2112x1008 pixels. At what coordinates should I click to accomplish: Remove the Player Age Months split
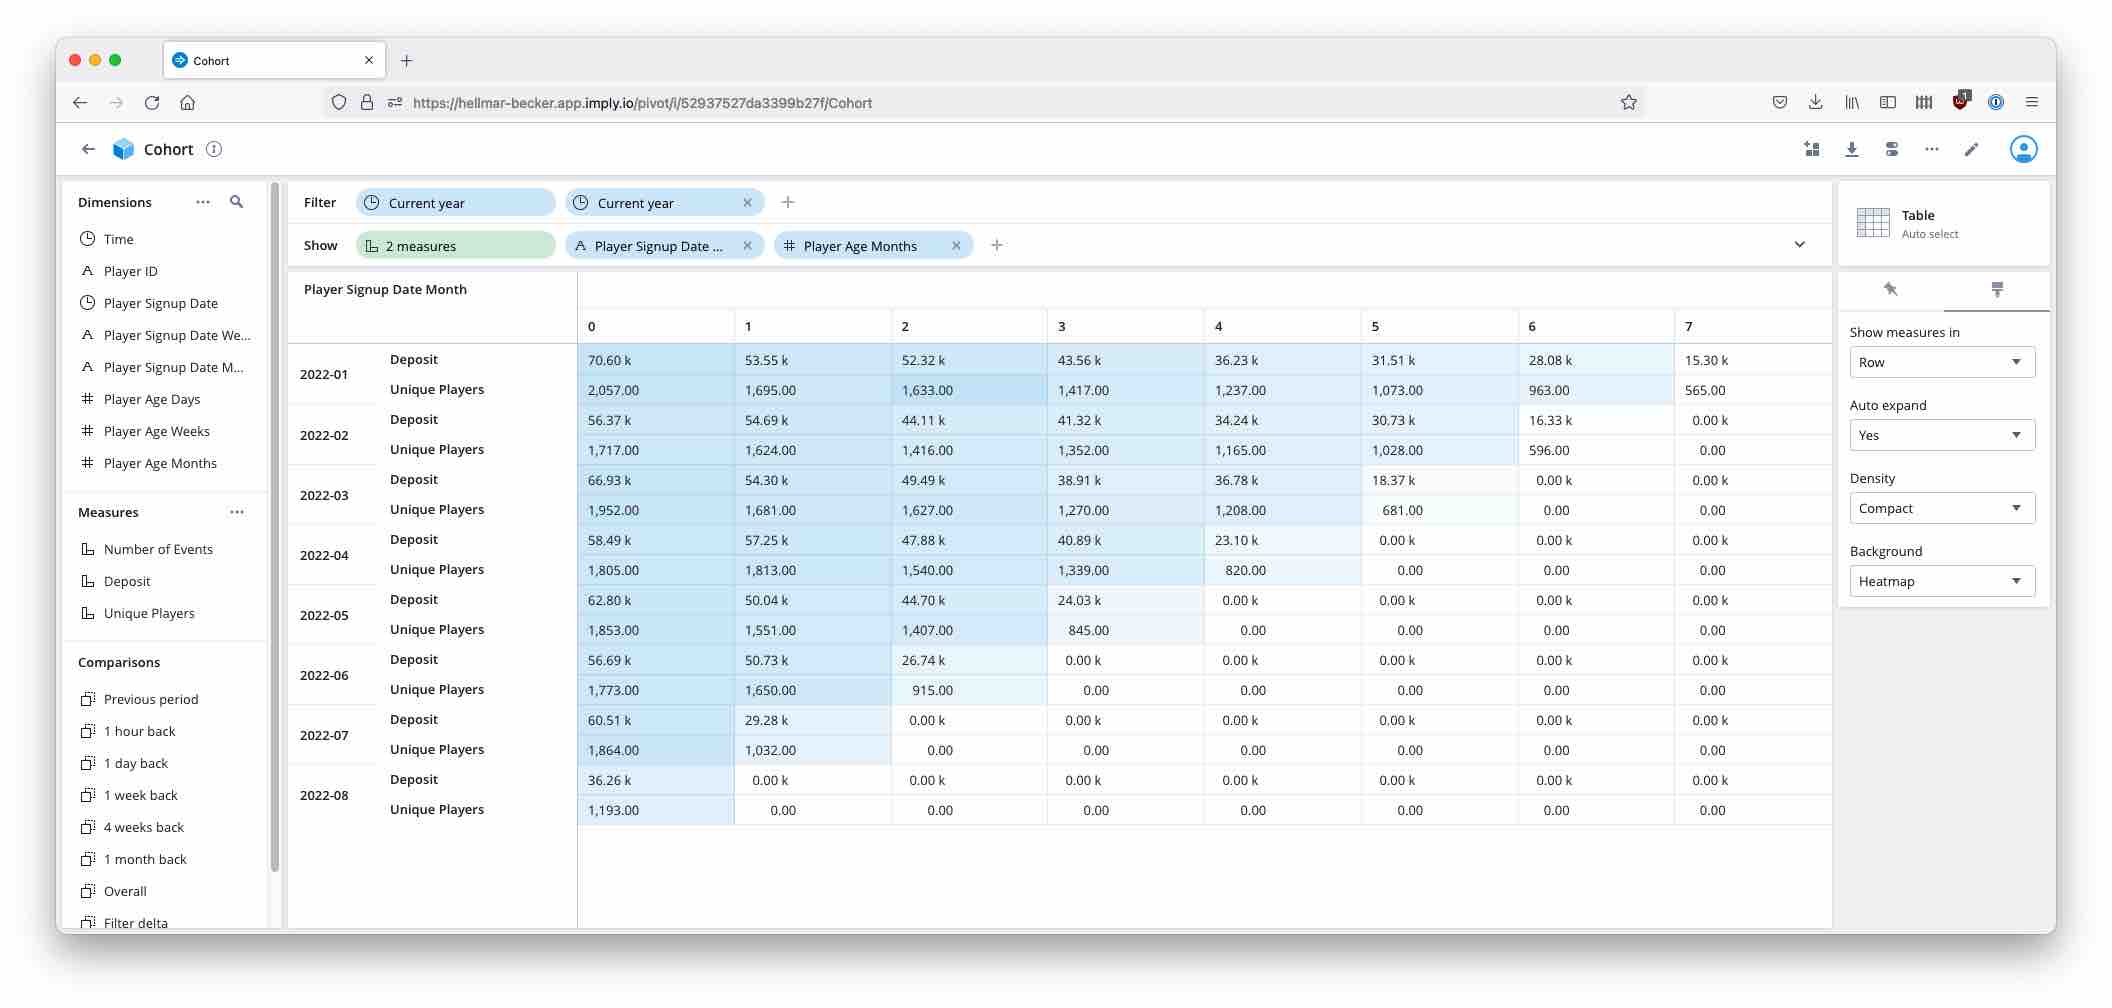956,246
